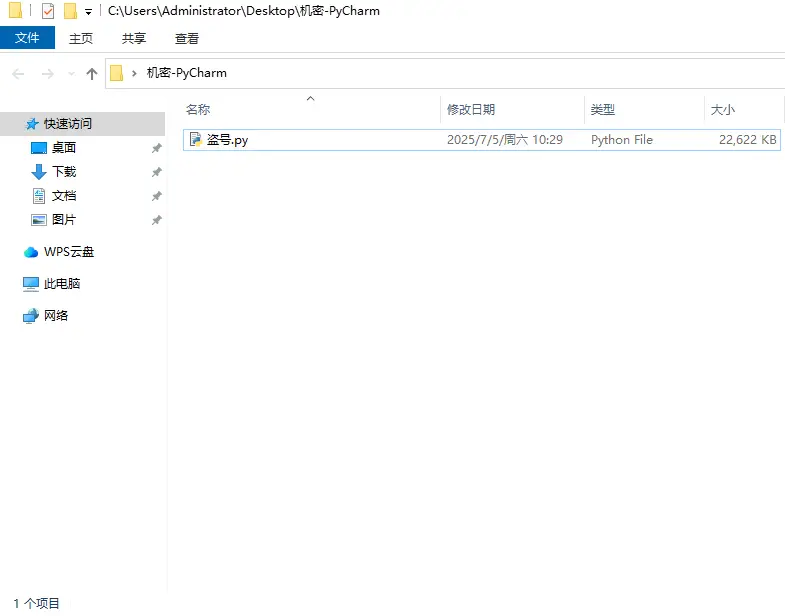Select 机密-PyCharm in the address bar
The height and width of the screenshot is (616, 785).
[x=187, y=73]
